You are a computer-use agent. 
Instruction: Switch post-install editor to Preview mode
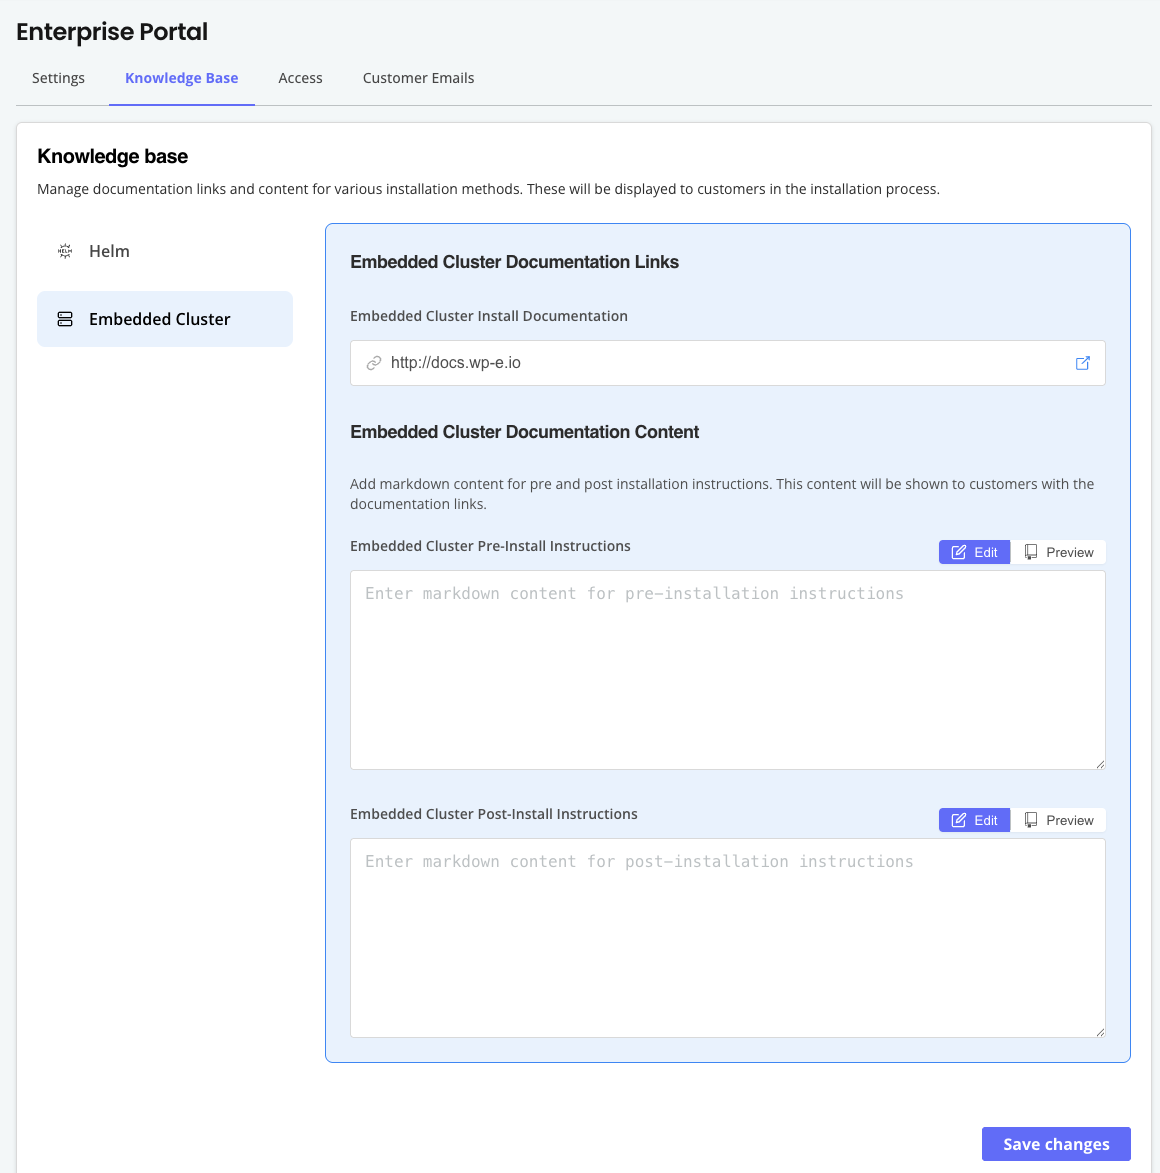click(x=1059, y=819)
